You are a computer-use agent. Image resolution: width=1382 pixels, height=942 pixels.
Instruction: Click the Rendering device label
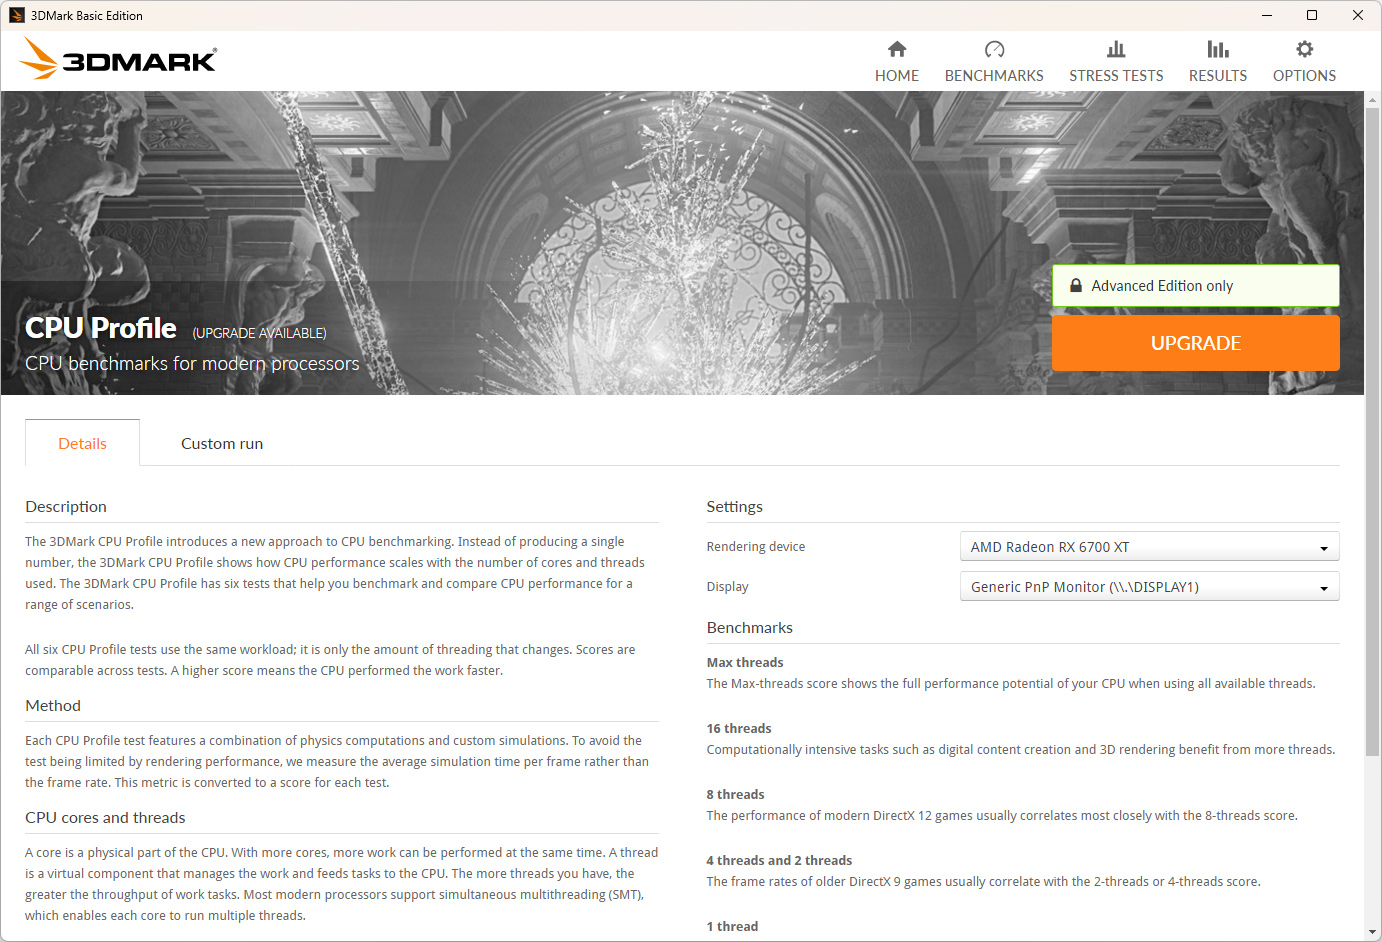coord(755,547)
